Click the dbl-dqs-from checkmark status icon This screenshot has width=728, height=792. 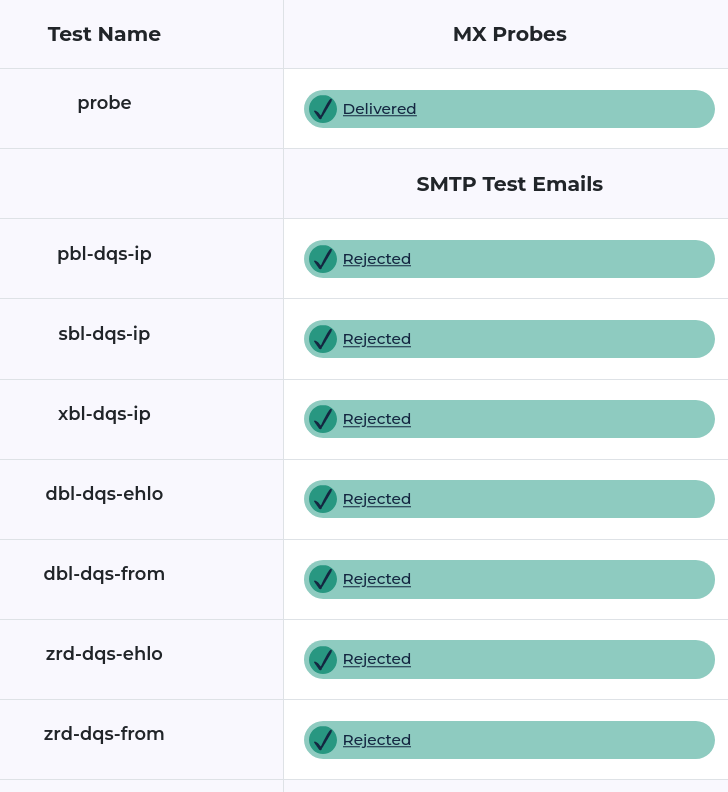coord(322,579)
